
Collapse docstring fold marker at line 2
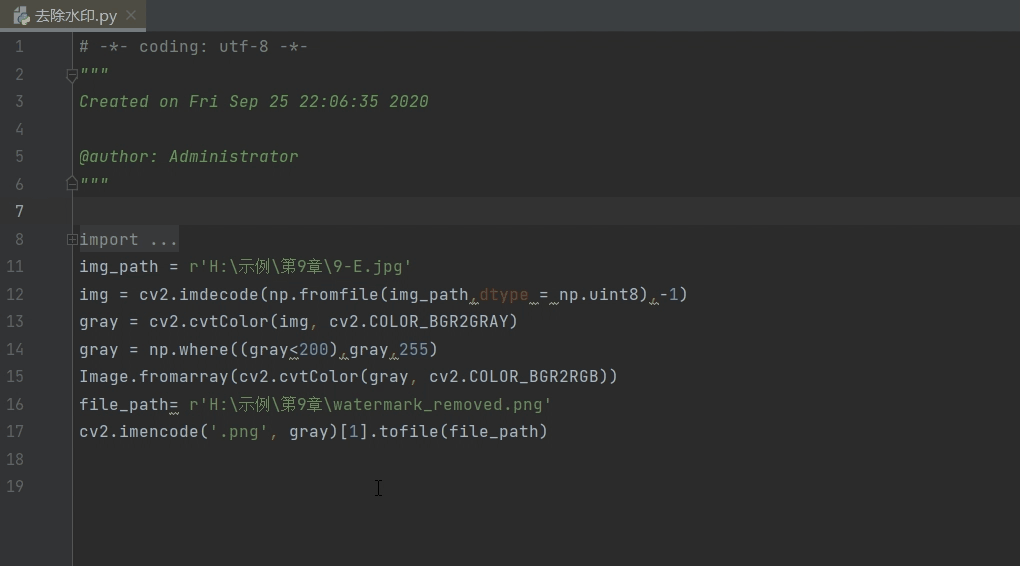[72, 75]
